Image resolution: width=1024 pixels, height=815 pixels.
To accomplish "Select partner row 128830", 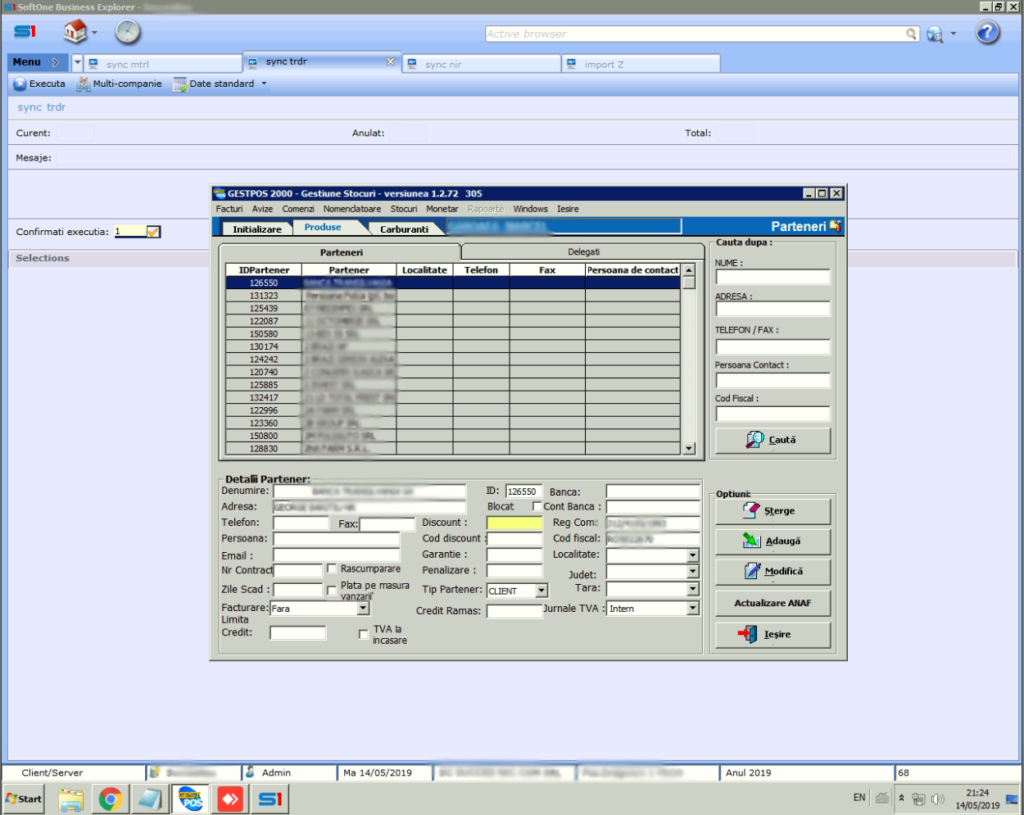I will 453,449.
